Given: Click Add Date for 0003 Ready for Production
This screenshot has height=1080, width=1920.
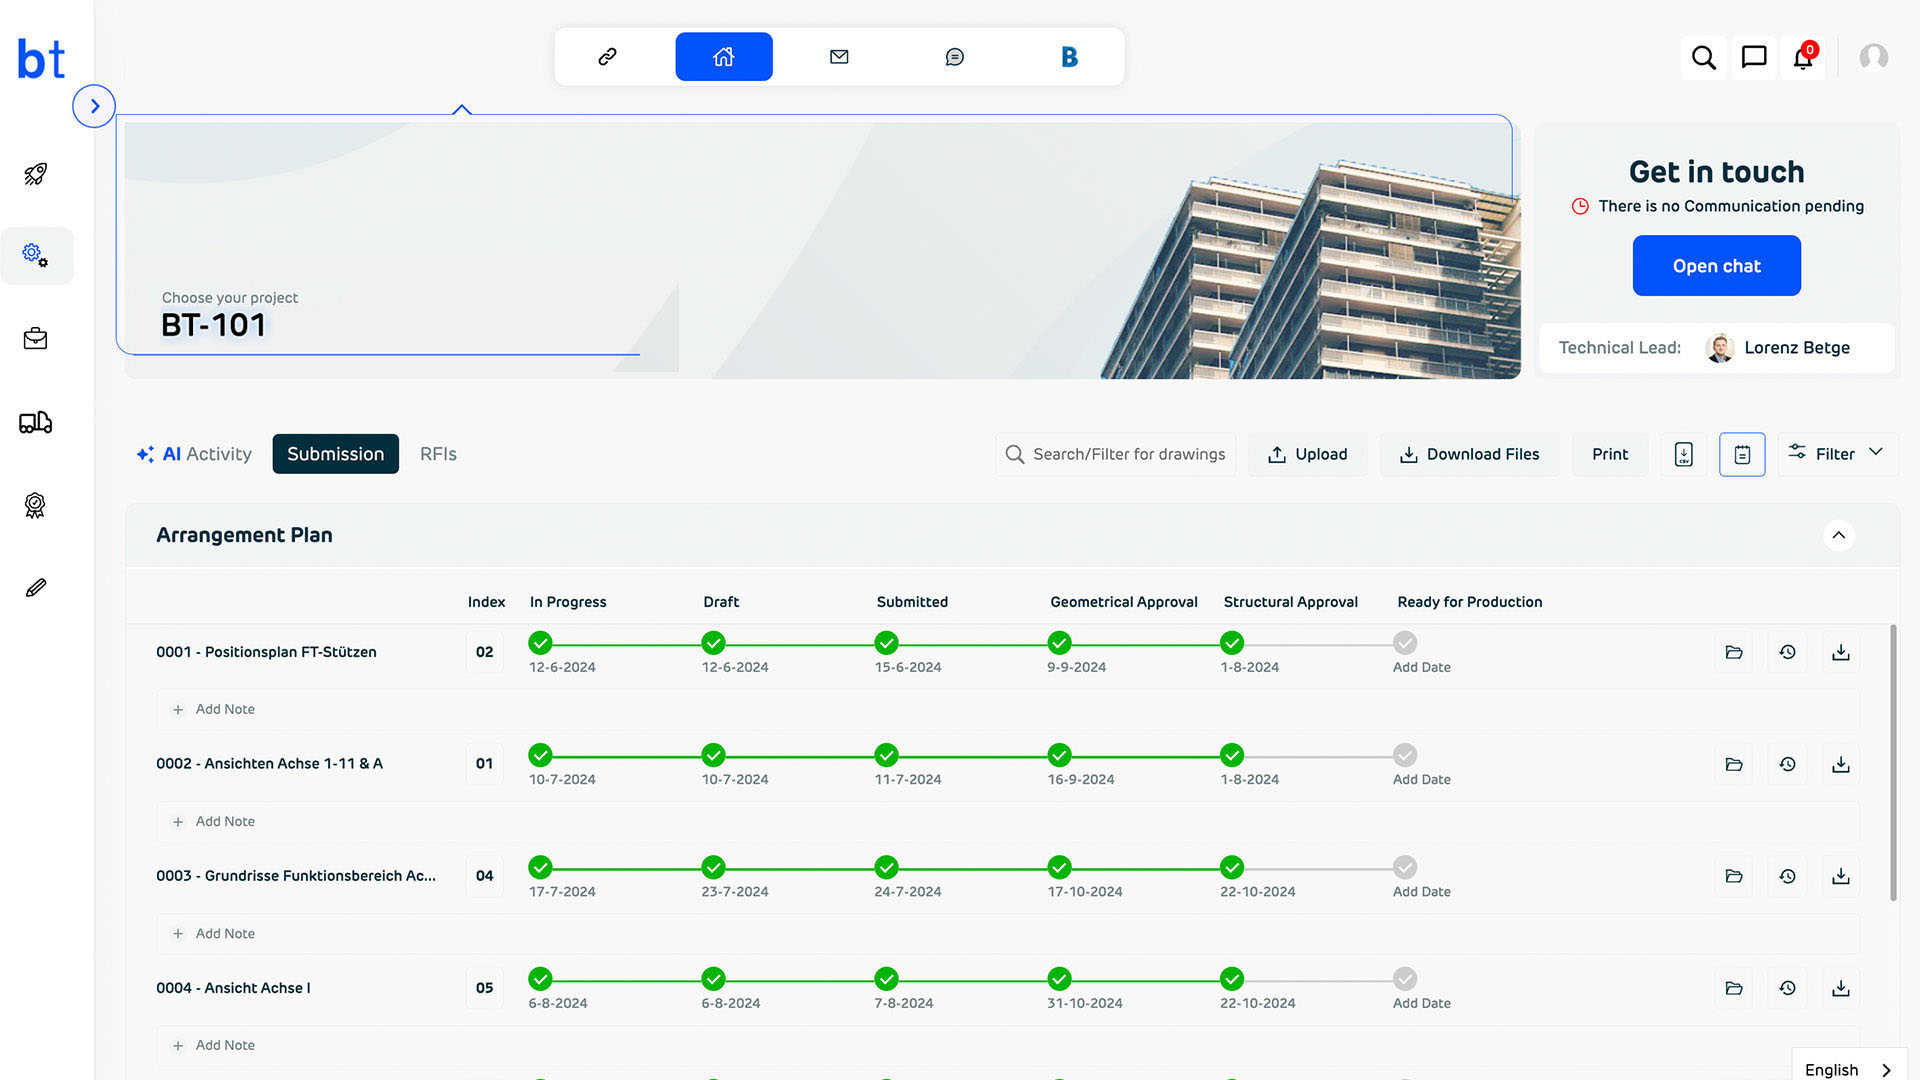Looking at the screenshot, I should click(x=1421, y=891).
